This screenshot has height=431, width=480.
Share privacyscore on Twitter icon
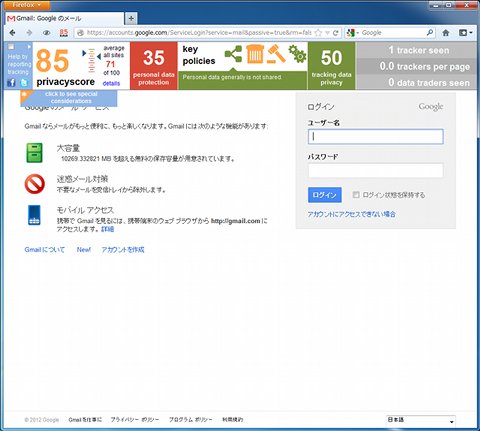(x=24, y=82)
